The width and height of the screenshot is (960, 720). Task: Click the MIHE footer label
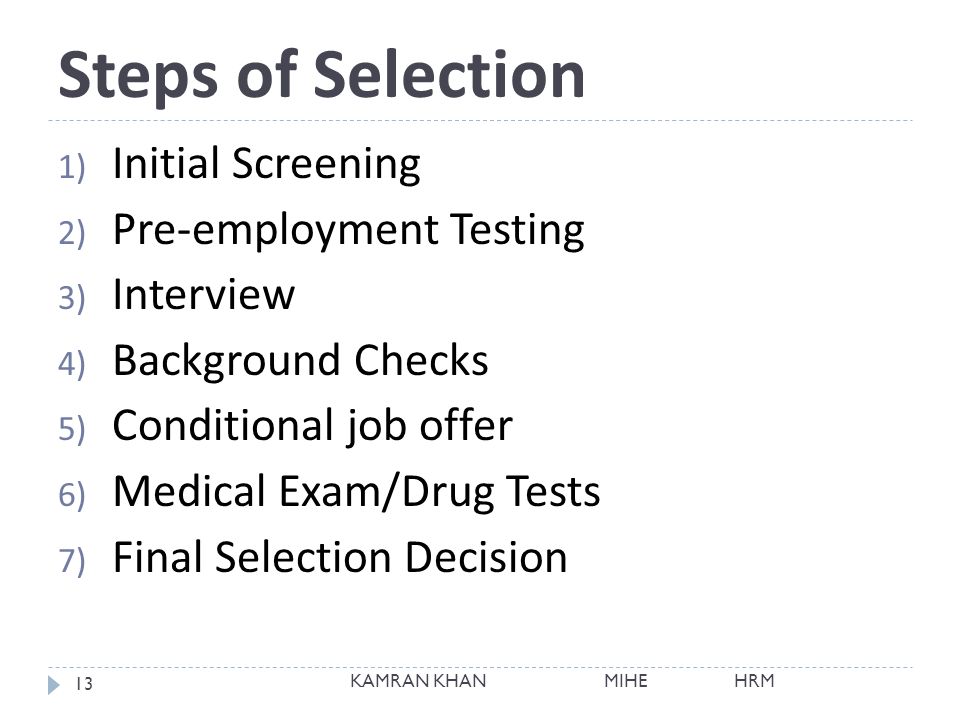click(x=626, y=681)
